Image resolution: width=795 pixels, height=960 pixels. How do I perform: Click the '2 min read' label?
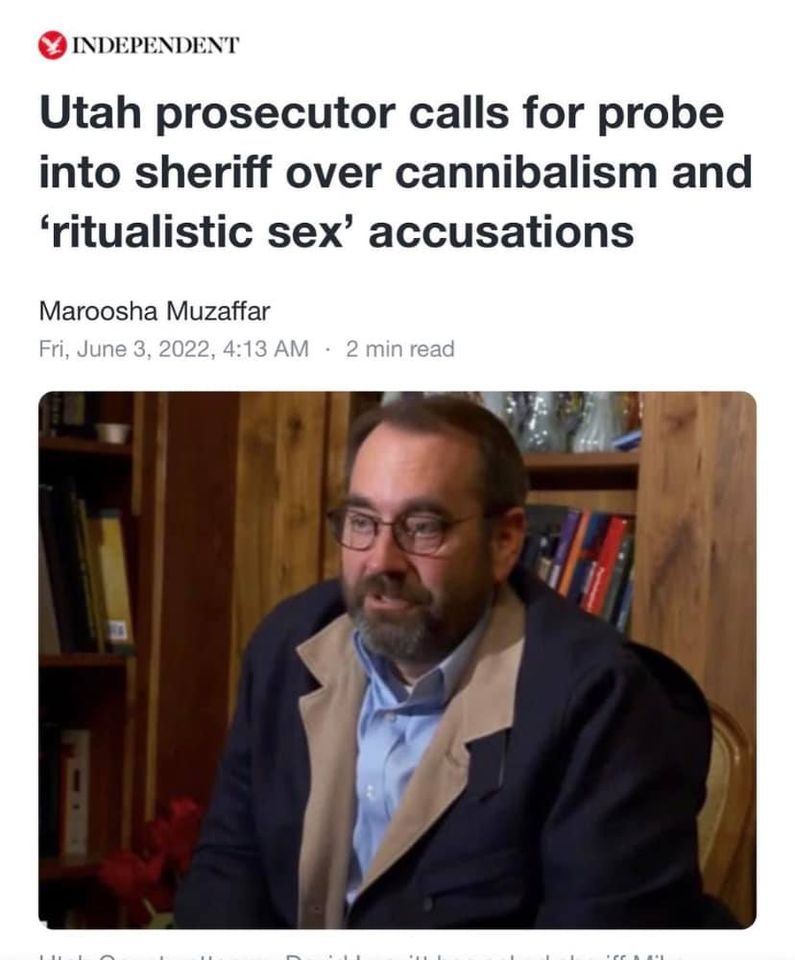400,349
